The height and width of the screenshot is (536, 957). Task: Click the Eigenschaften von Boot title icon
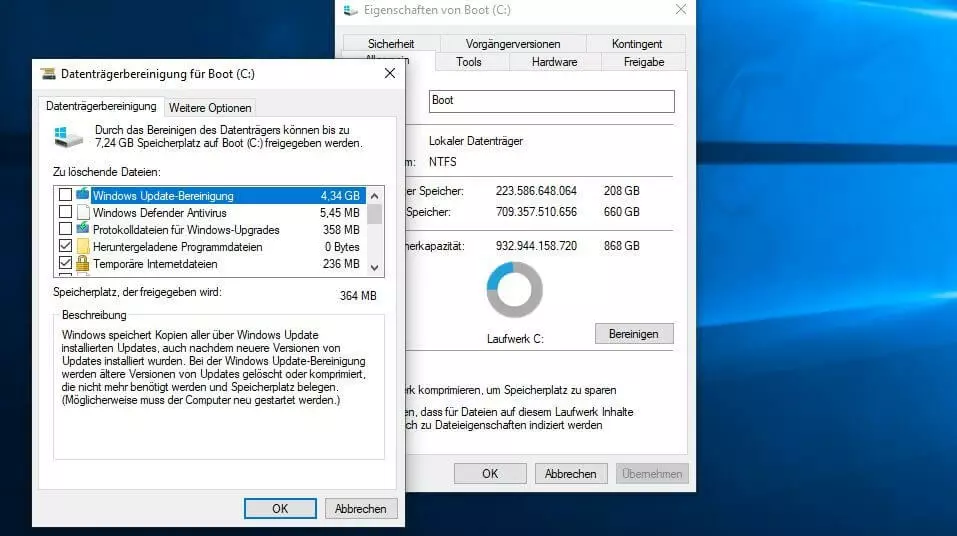(350, 10)
